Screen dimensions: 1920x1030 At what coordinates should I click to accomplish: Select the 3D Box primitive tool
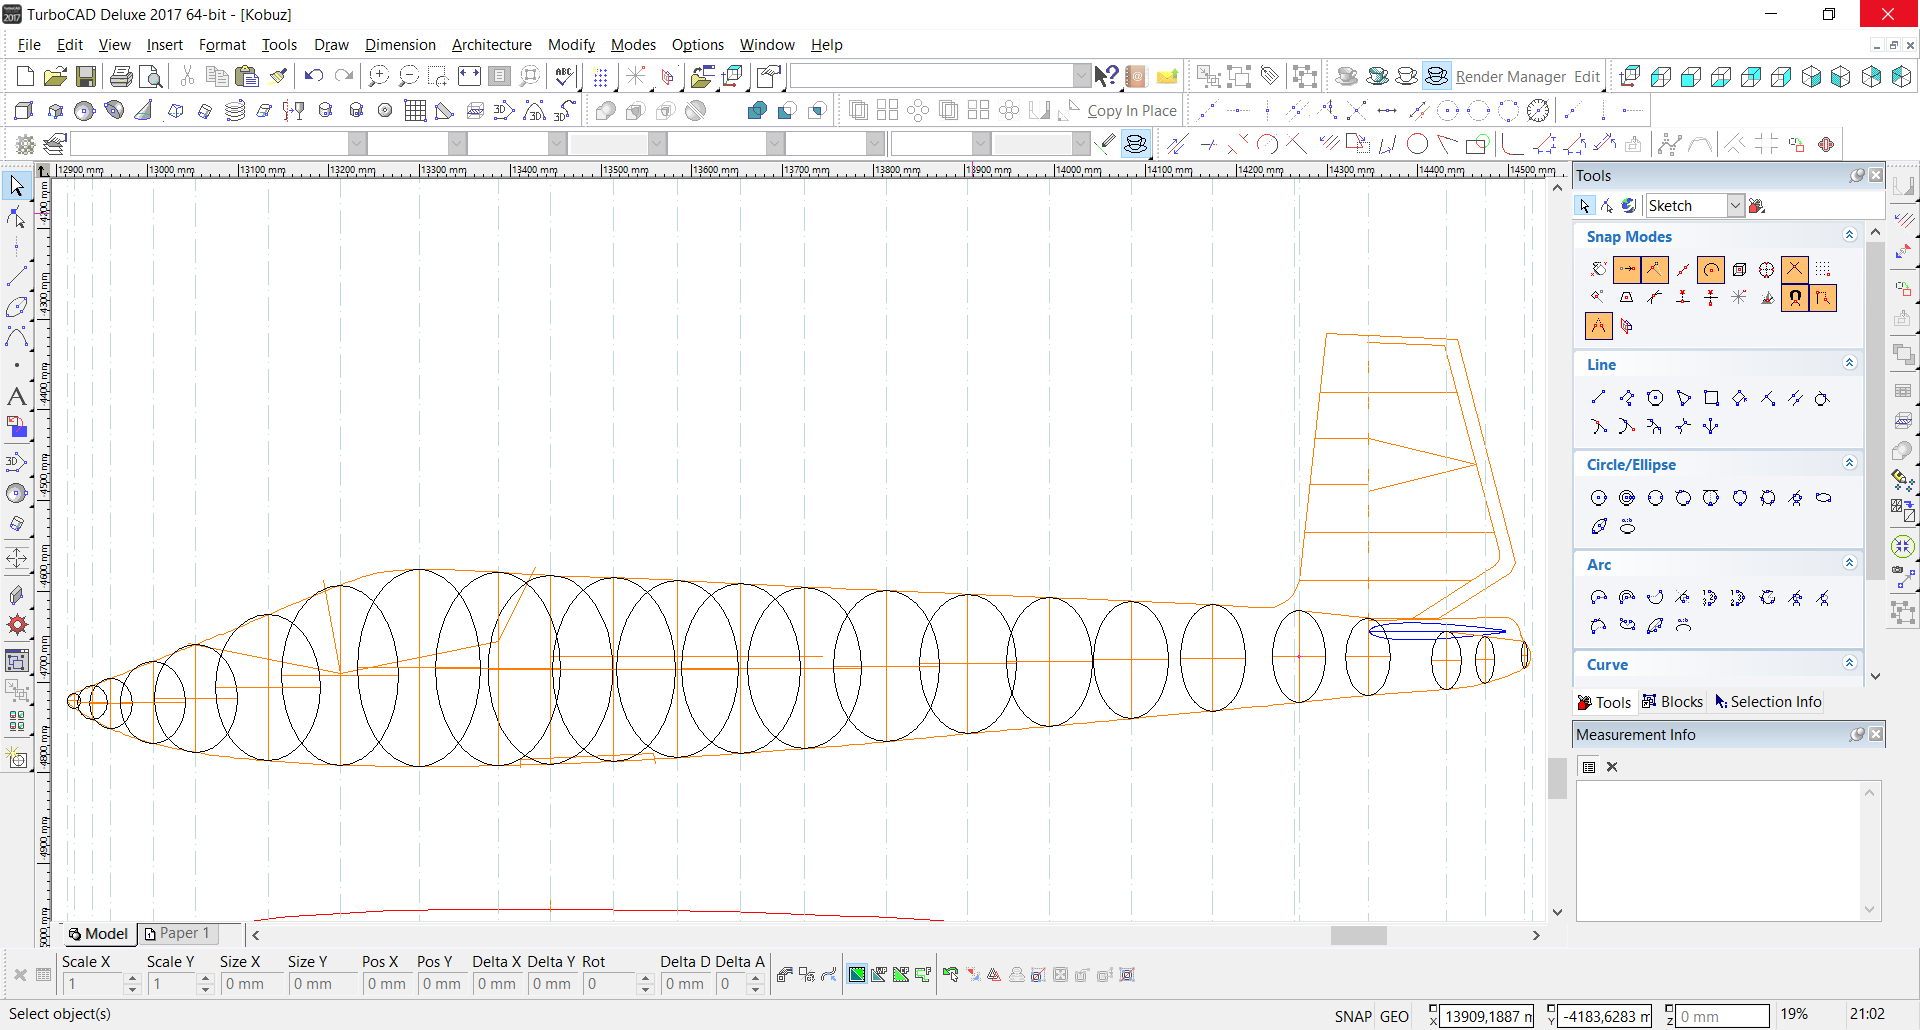tap(24, 111)
